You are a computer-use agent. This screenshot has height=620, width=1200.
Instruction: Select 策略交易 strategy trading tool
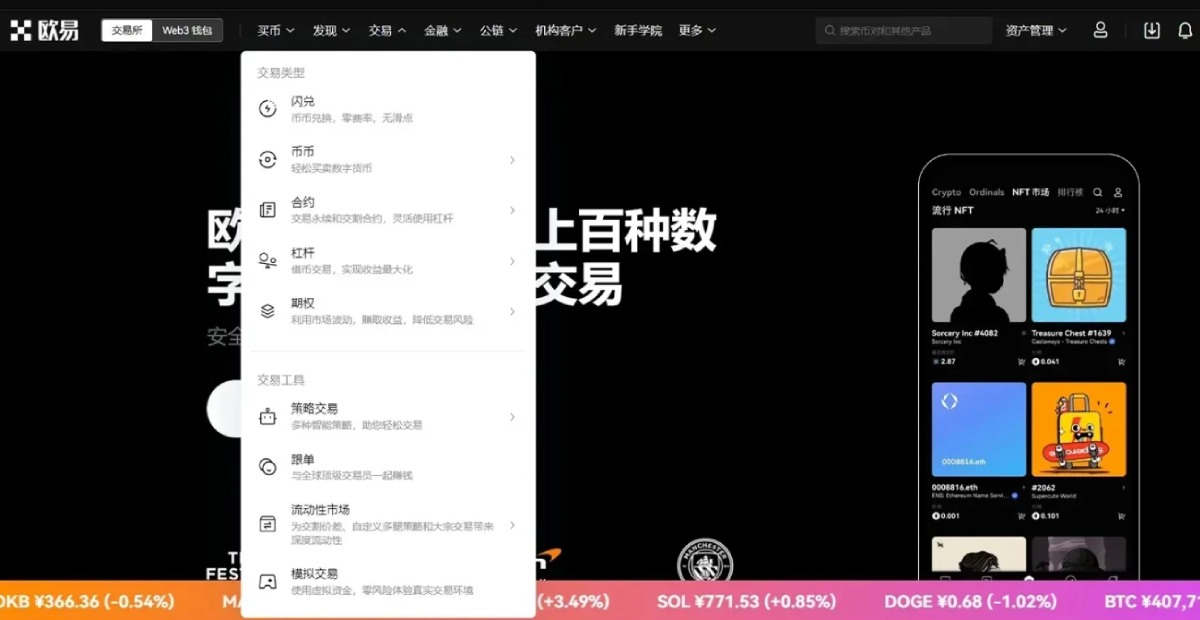pos(315,407)
